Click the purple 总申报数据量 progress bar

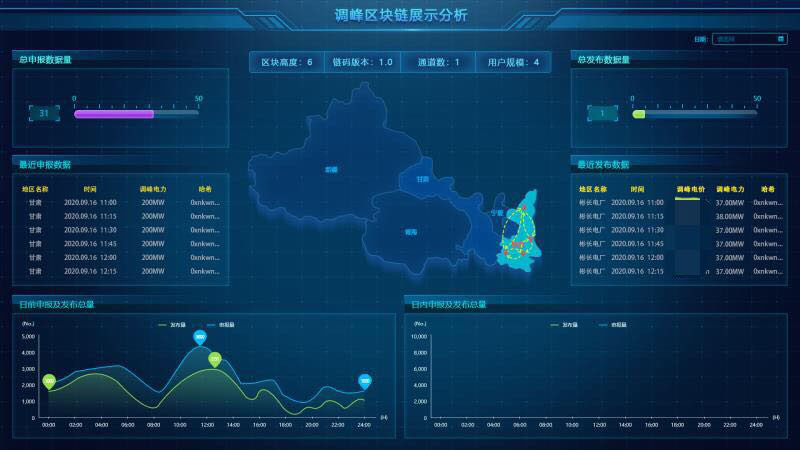click(x=114, y=114)
